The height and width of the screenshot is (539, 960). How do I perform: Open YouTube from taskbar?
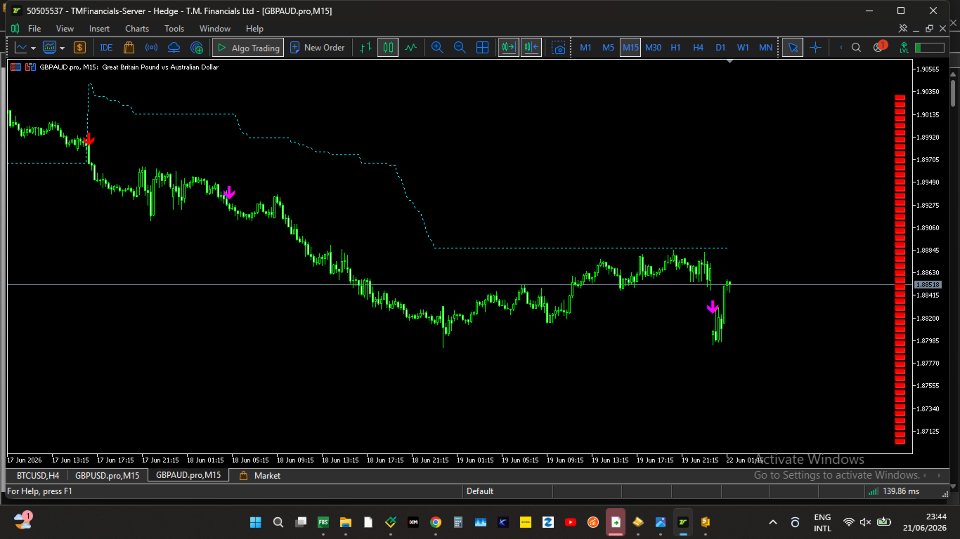(x=571, y=522)
